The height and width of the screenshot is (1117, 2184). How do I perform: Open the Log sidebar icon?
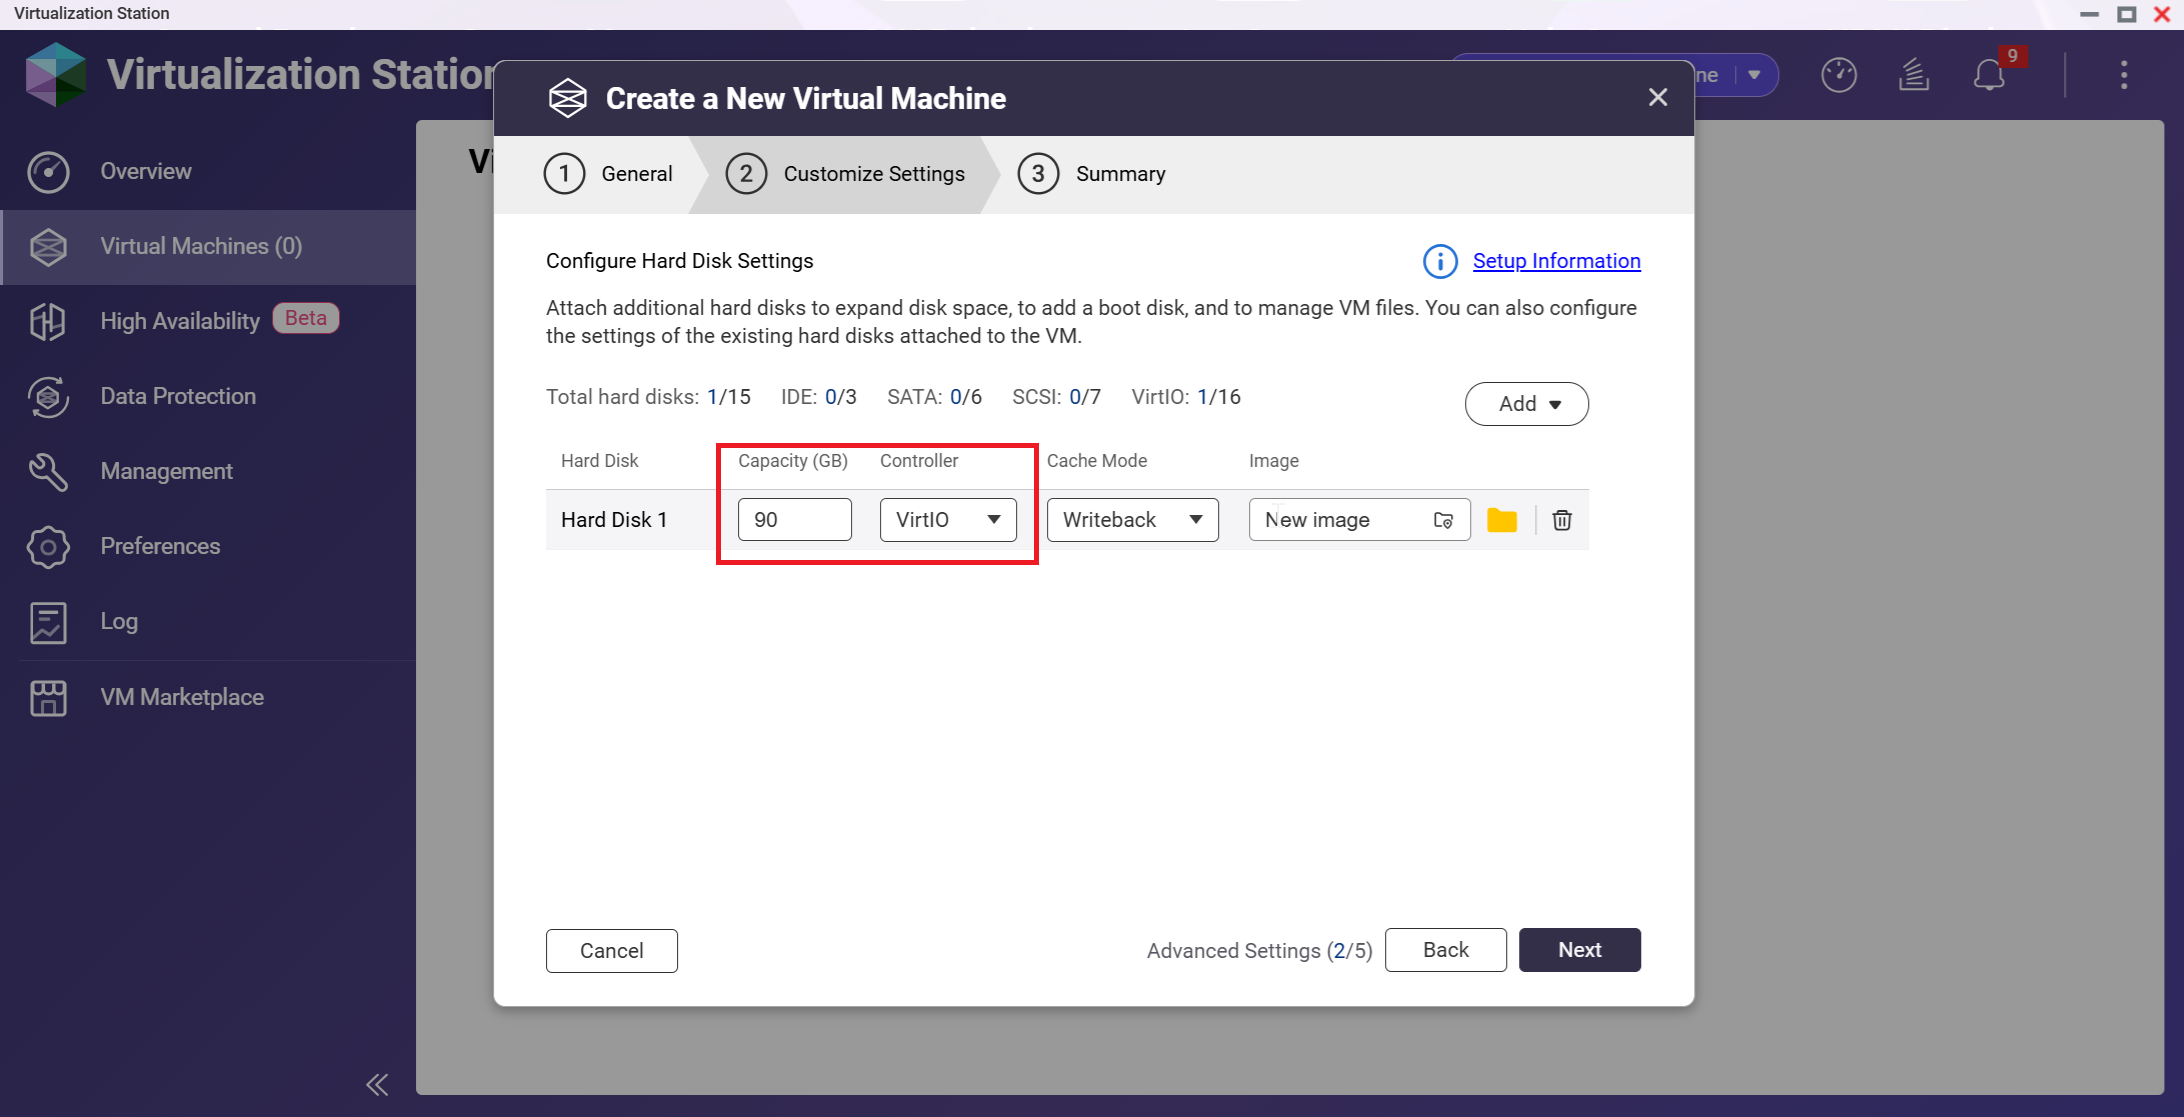(x=48, y=622)
